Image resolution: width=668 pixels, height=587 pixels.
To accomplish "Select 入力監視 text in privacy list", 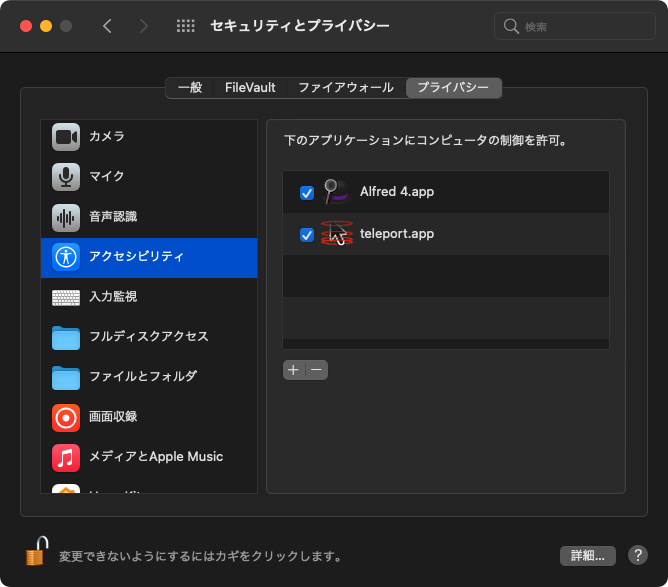I will point(113,296).
